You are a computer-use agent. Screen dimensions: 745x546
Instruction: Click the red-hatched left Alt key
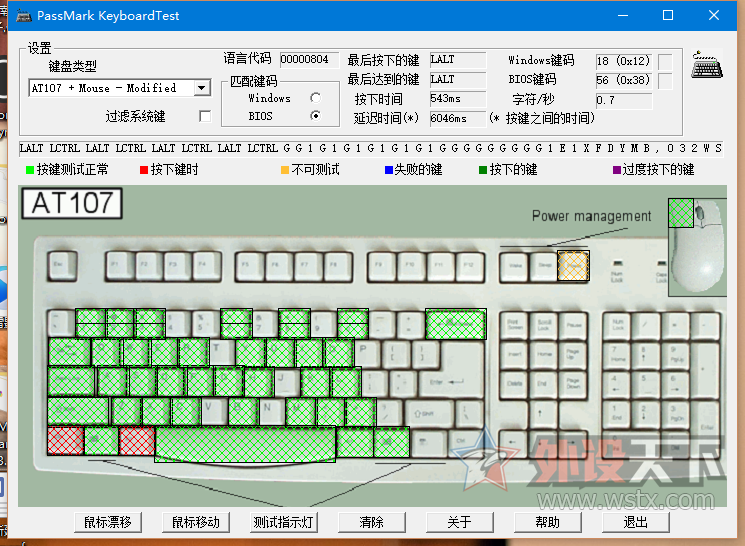tap(137, 441)
